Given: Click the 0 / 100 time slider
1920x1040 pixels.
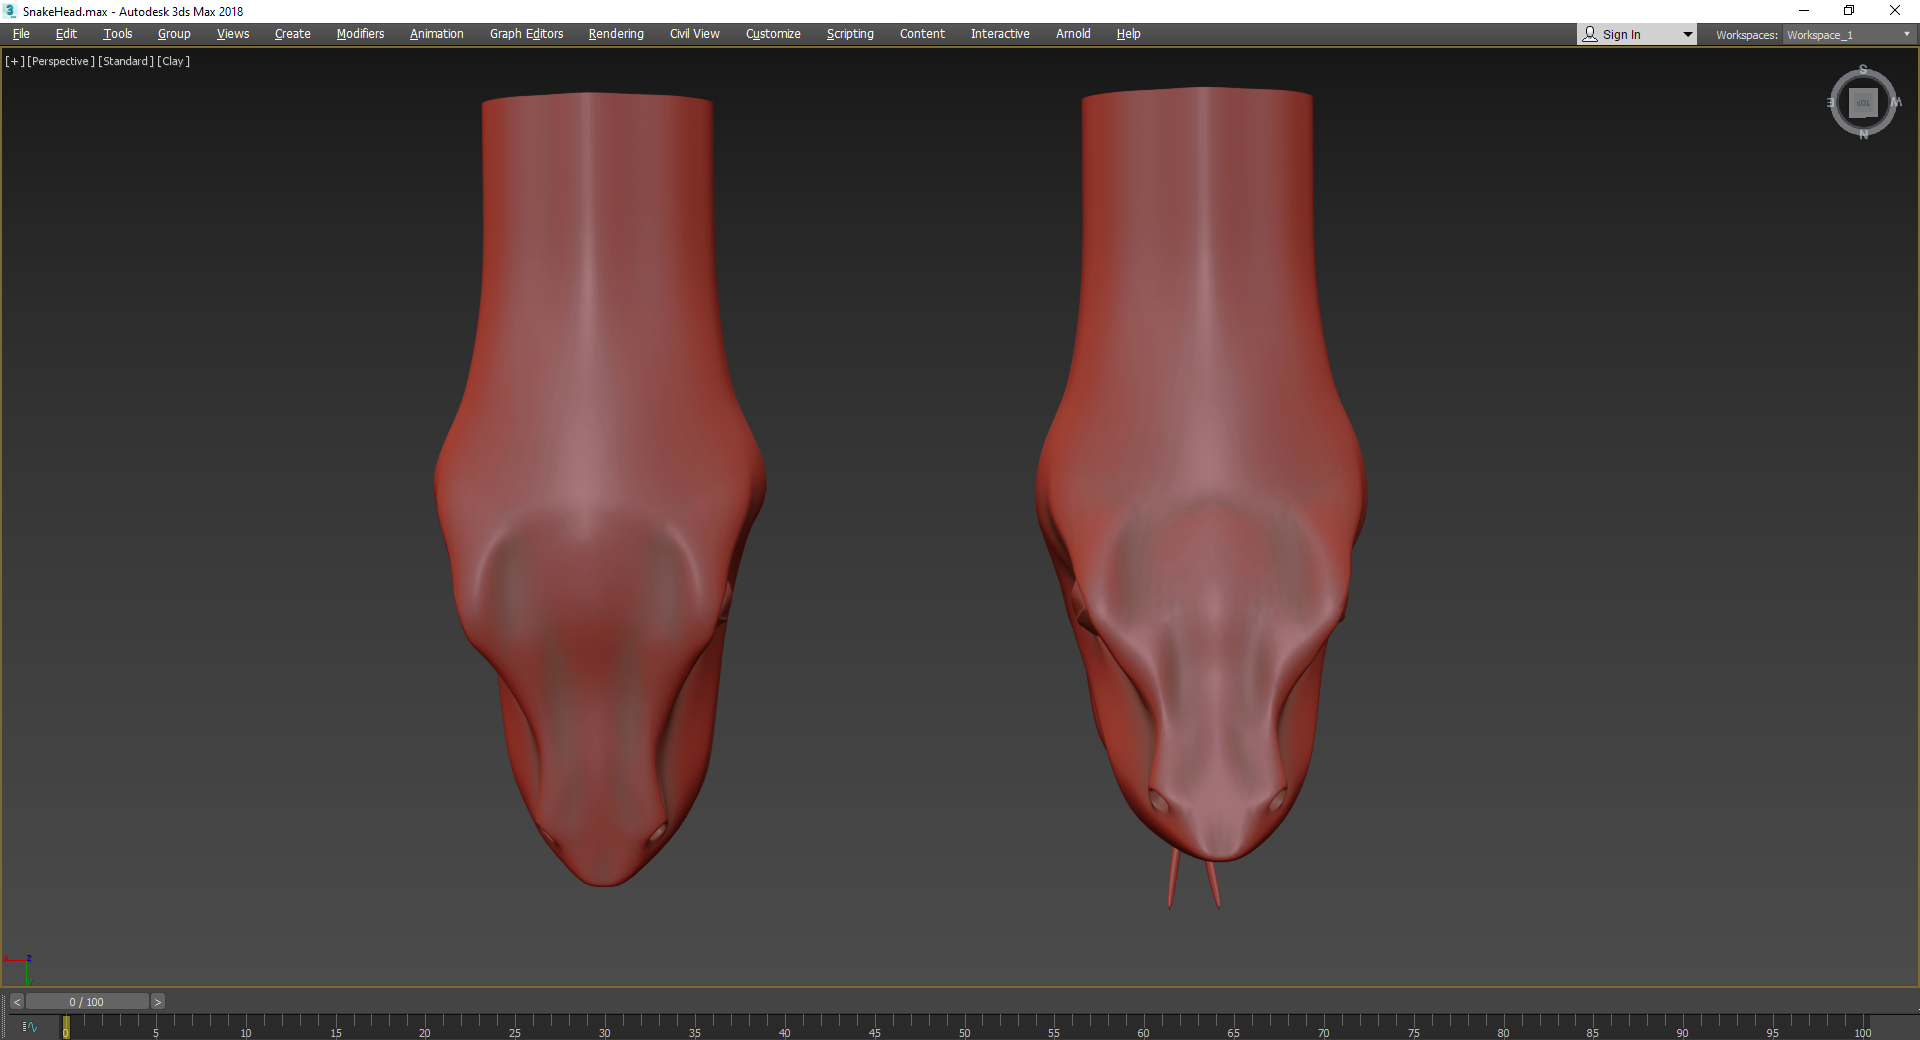Looking at the screenshot, I should coord(87,1002).
